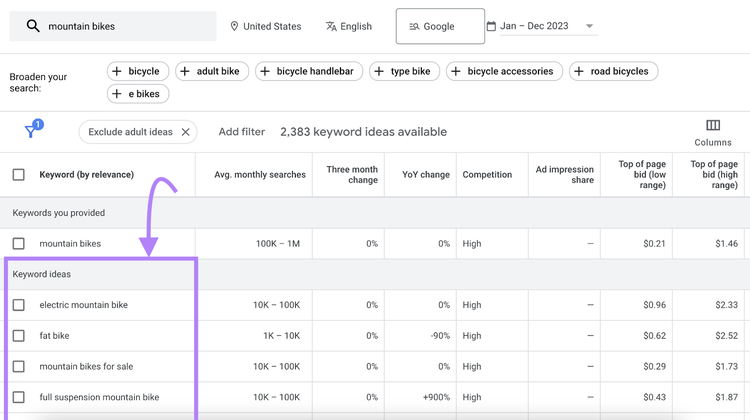Check the electric mountain bike row
Screen dimensions: 750x420
(x=19, y=305)
